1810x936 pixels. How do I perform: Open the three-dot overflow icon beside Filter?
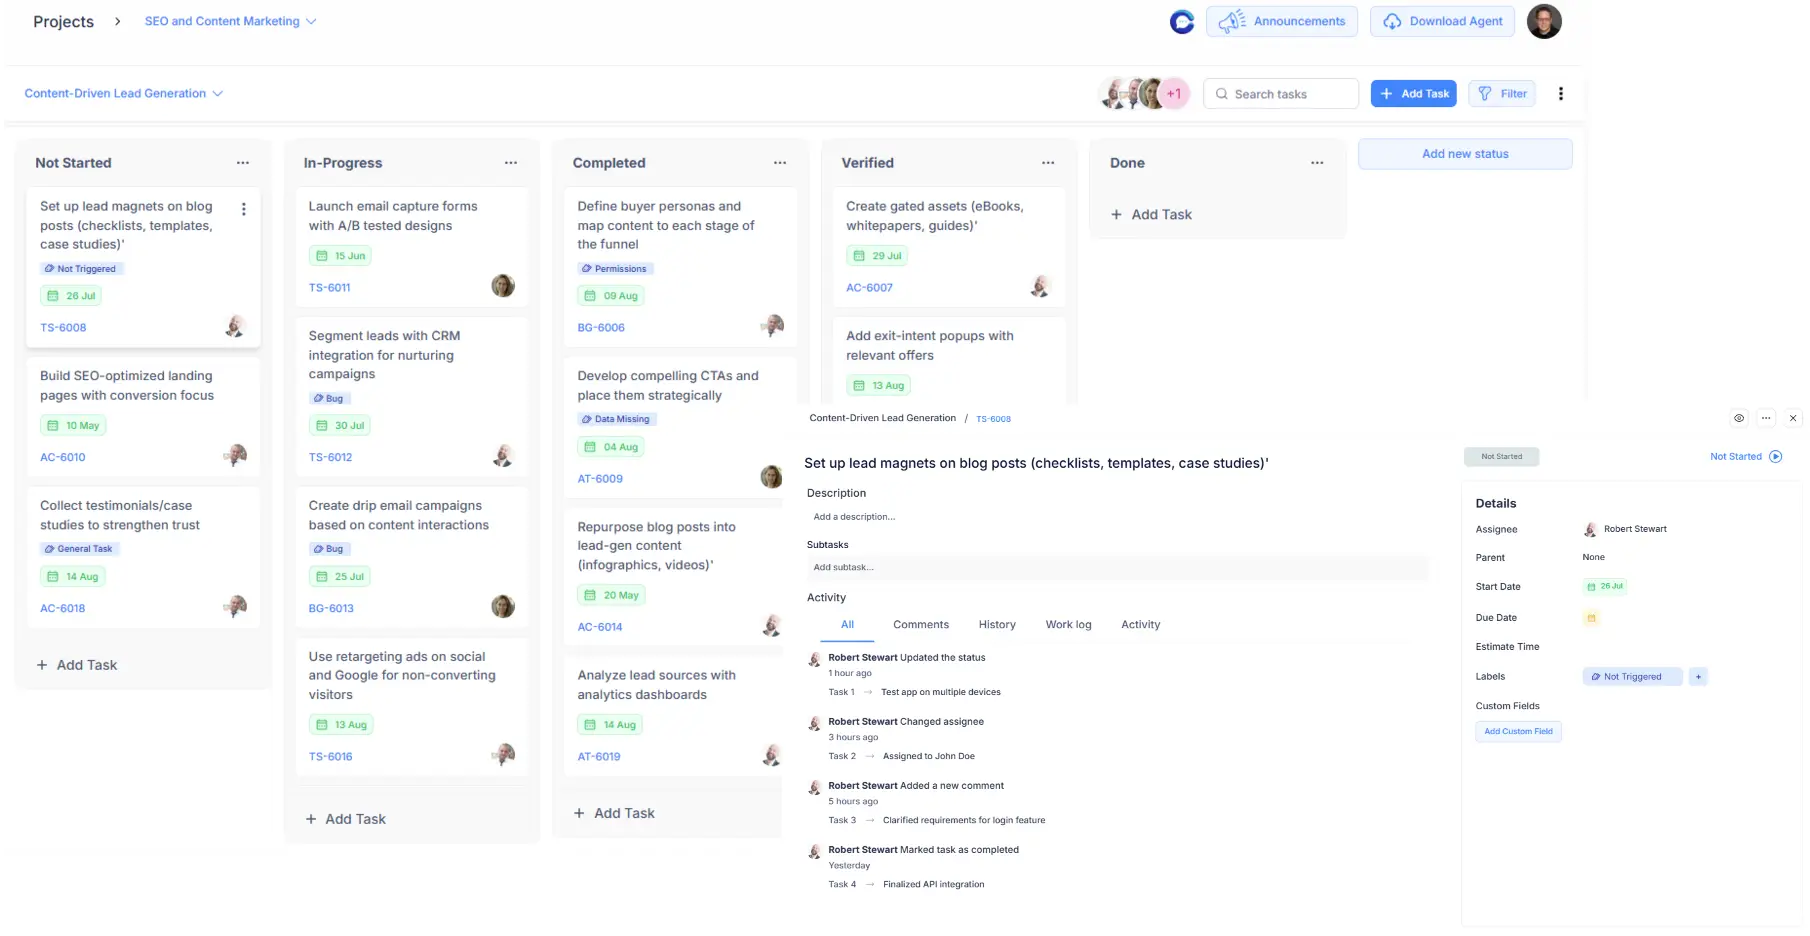pos(1560,93)
